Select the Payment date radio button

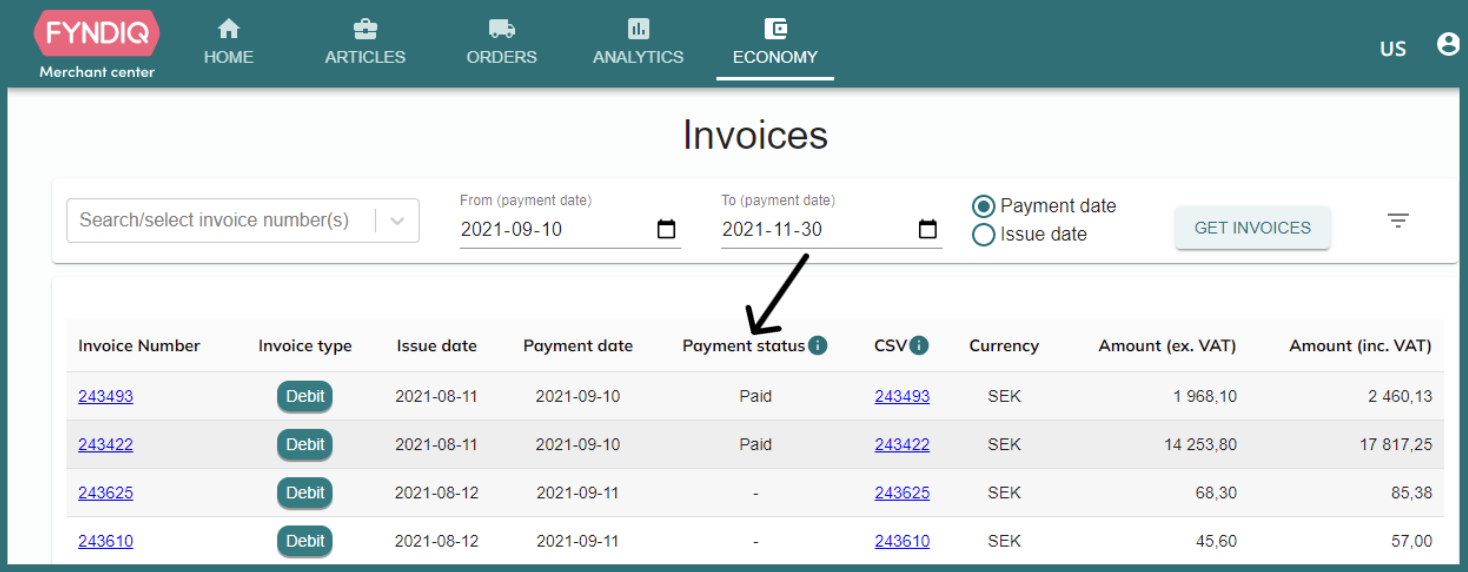pos(984,206)
